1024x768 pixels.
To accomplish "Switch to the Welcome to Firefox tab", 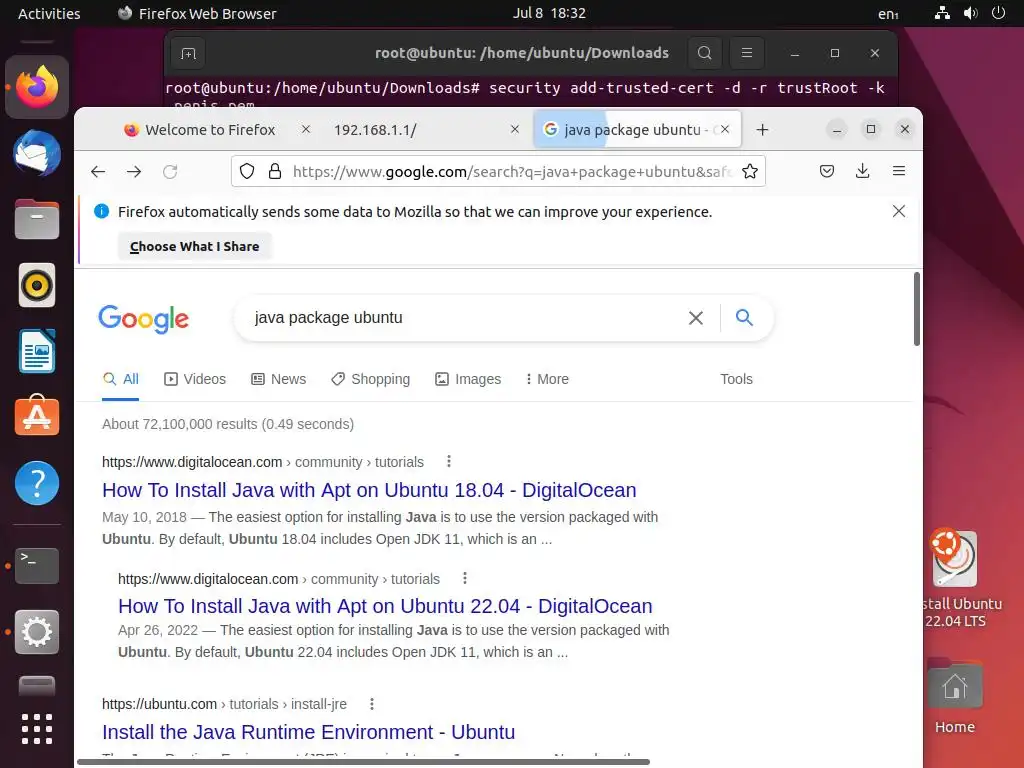I will [x=210, y=129].
